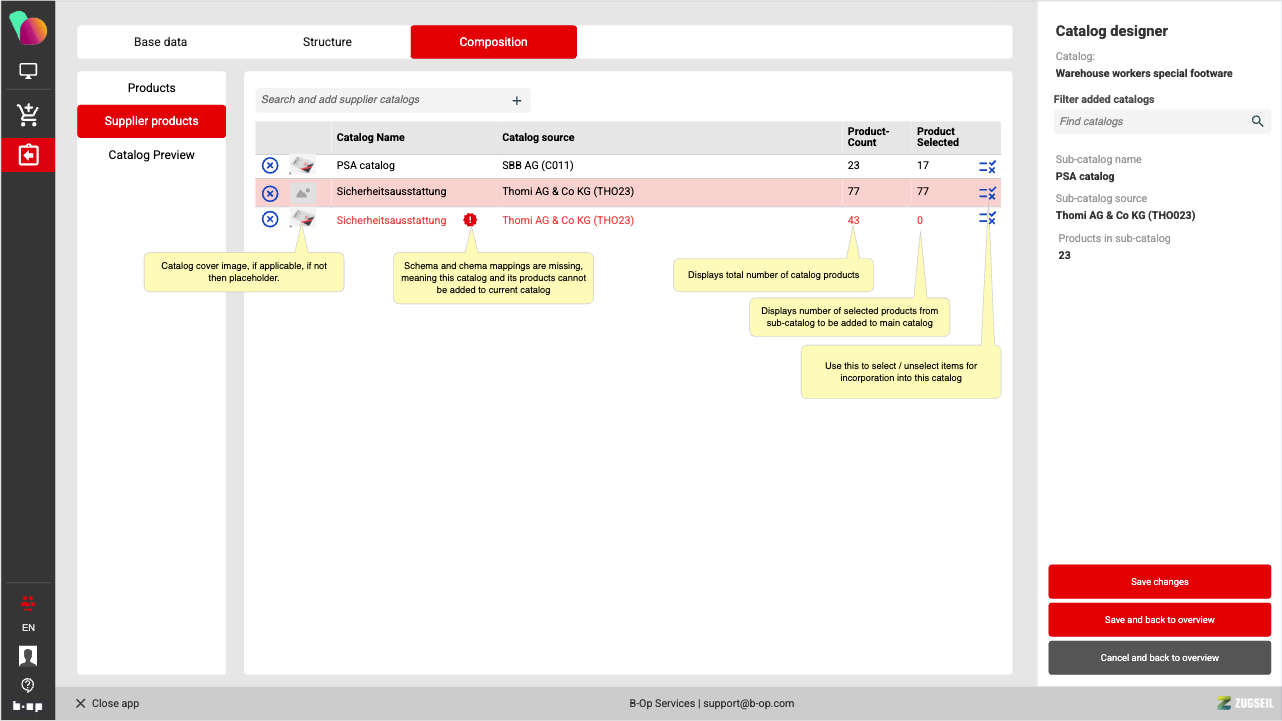Click plus icon to add supplier catalog
1282x721 pixels.
click(x=517, y=100)
